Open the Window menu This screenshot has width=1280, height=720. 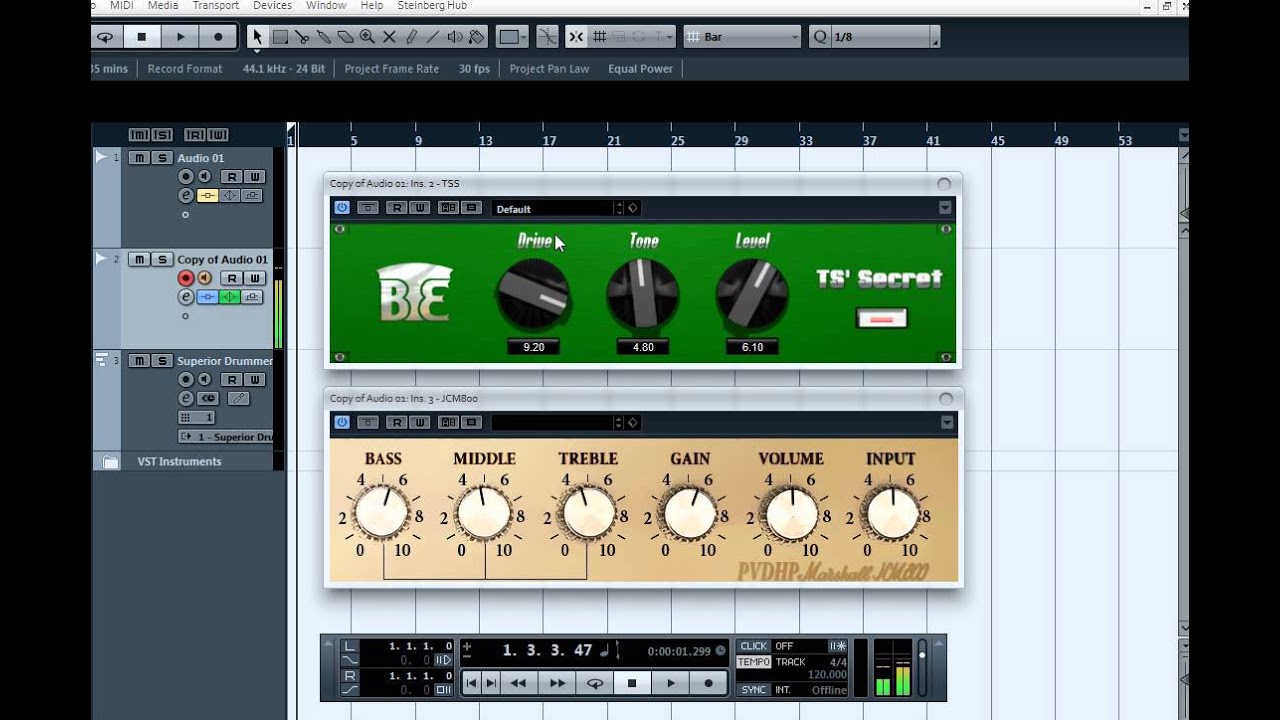pos(326,6)
